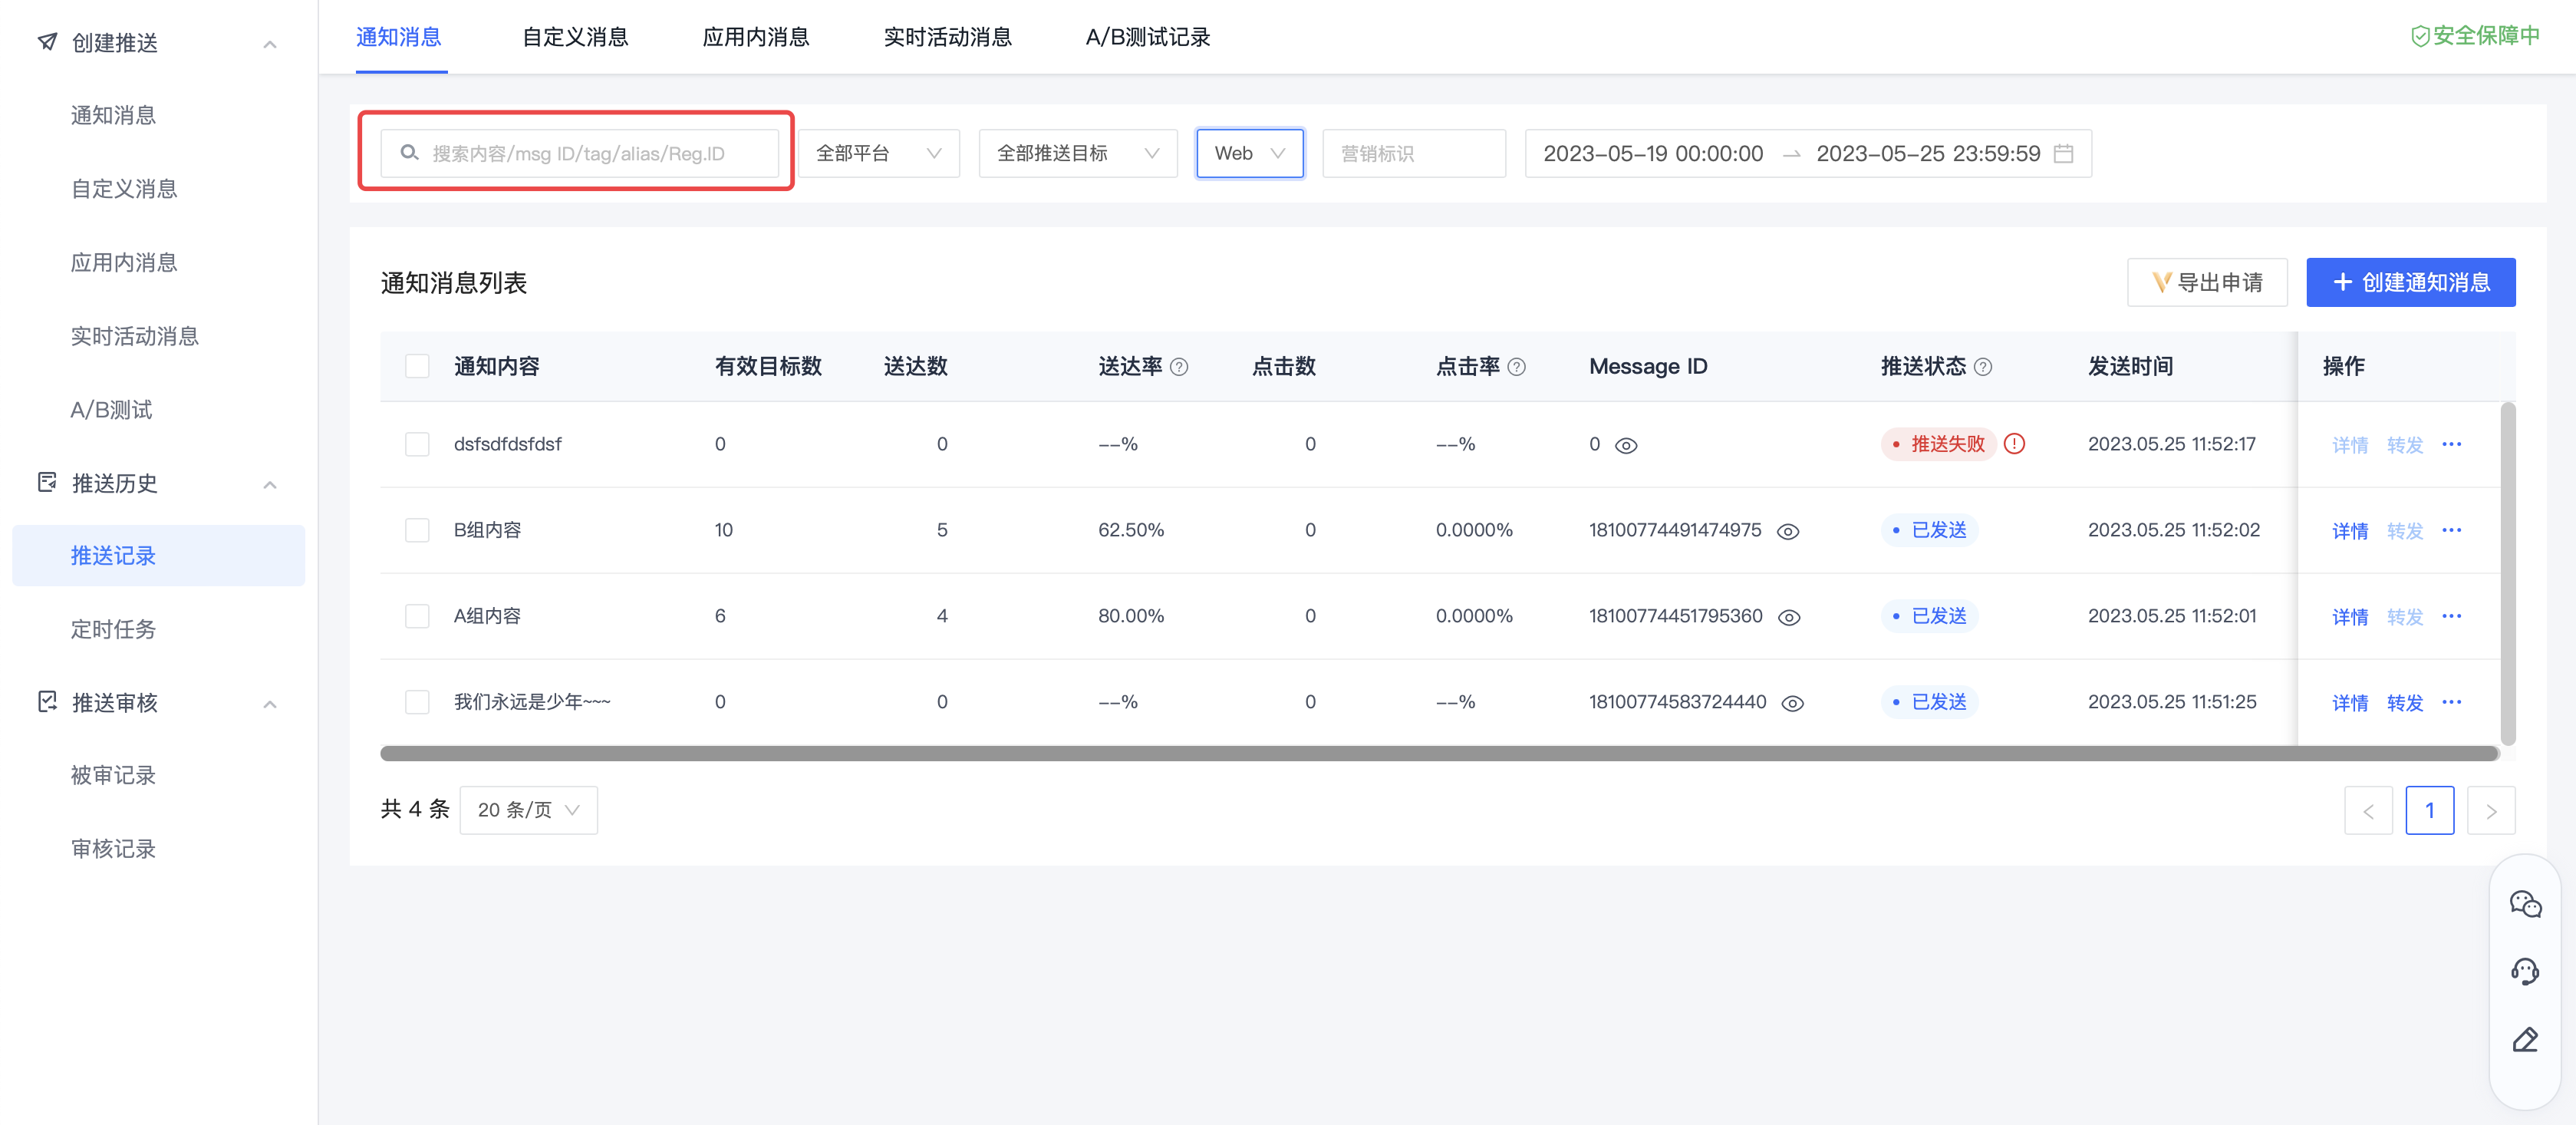2576x1125 pixels.
Task: Open the customer service headset icon
Action: (x=2525, y=971)
